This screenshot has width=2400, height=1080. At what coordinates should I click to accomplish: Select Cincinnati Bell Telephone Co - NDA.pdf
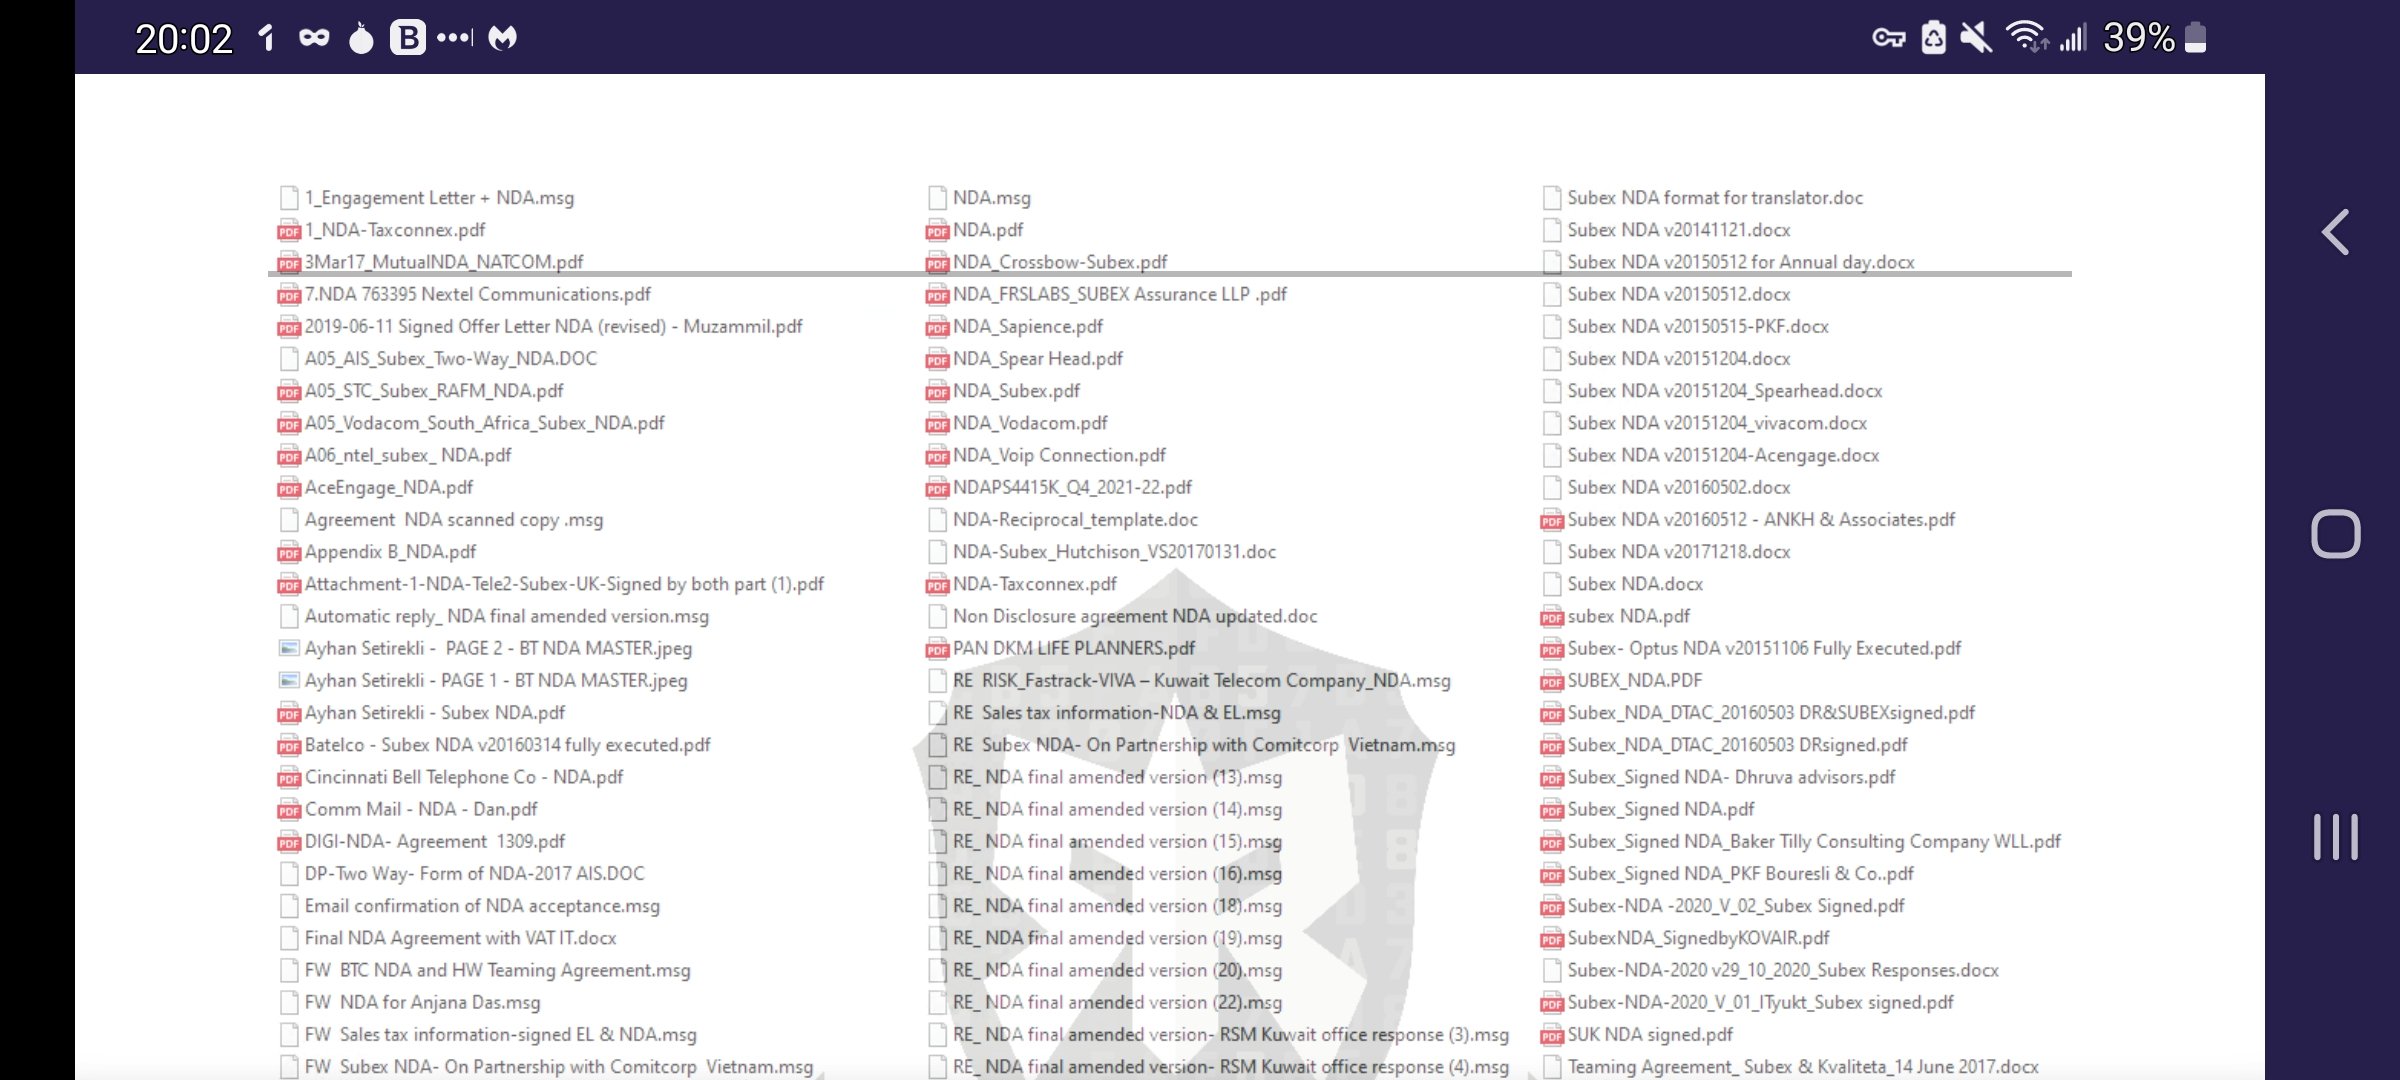coord(463,777)
